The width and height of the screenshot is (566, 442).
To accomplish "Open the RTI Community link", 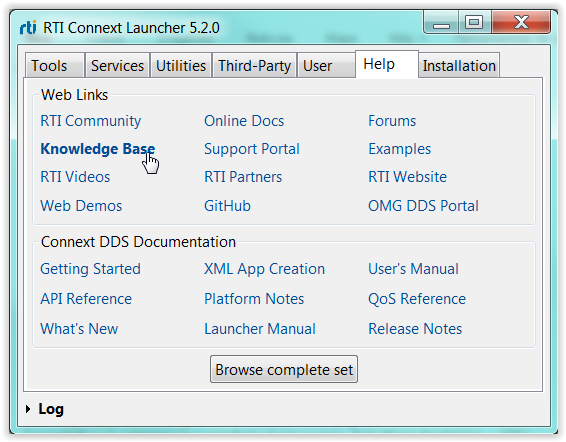I will click(x=91, y=121).
